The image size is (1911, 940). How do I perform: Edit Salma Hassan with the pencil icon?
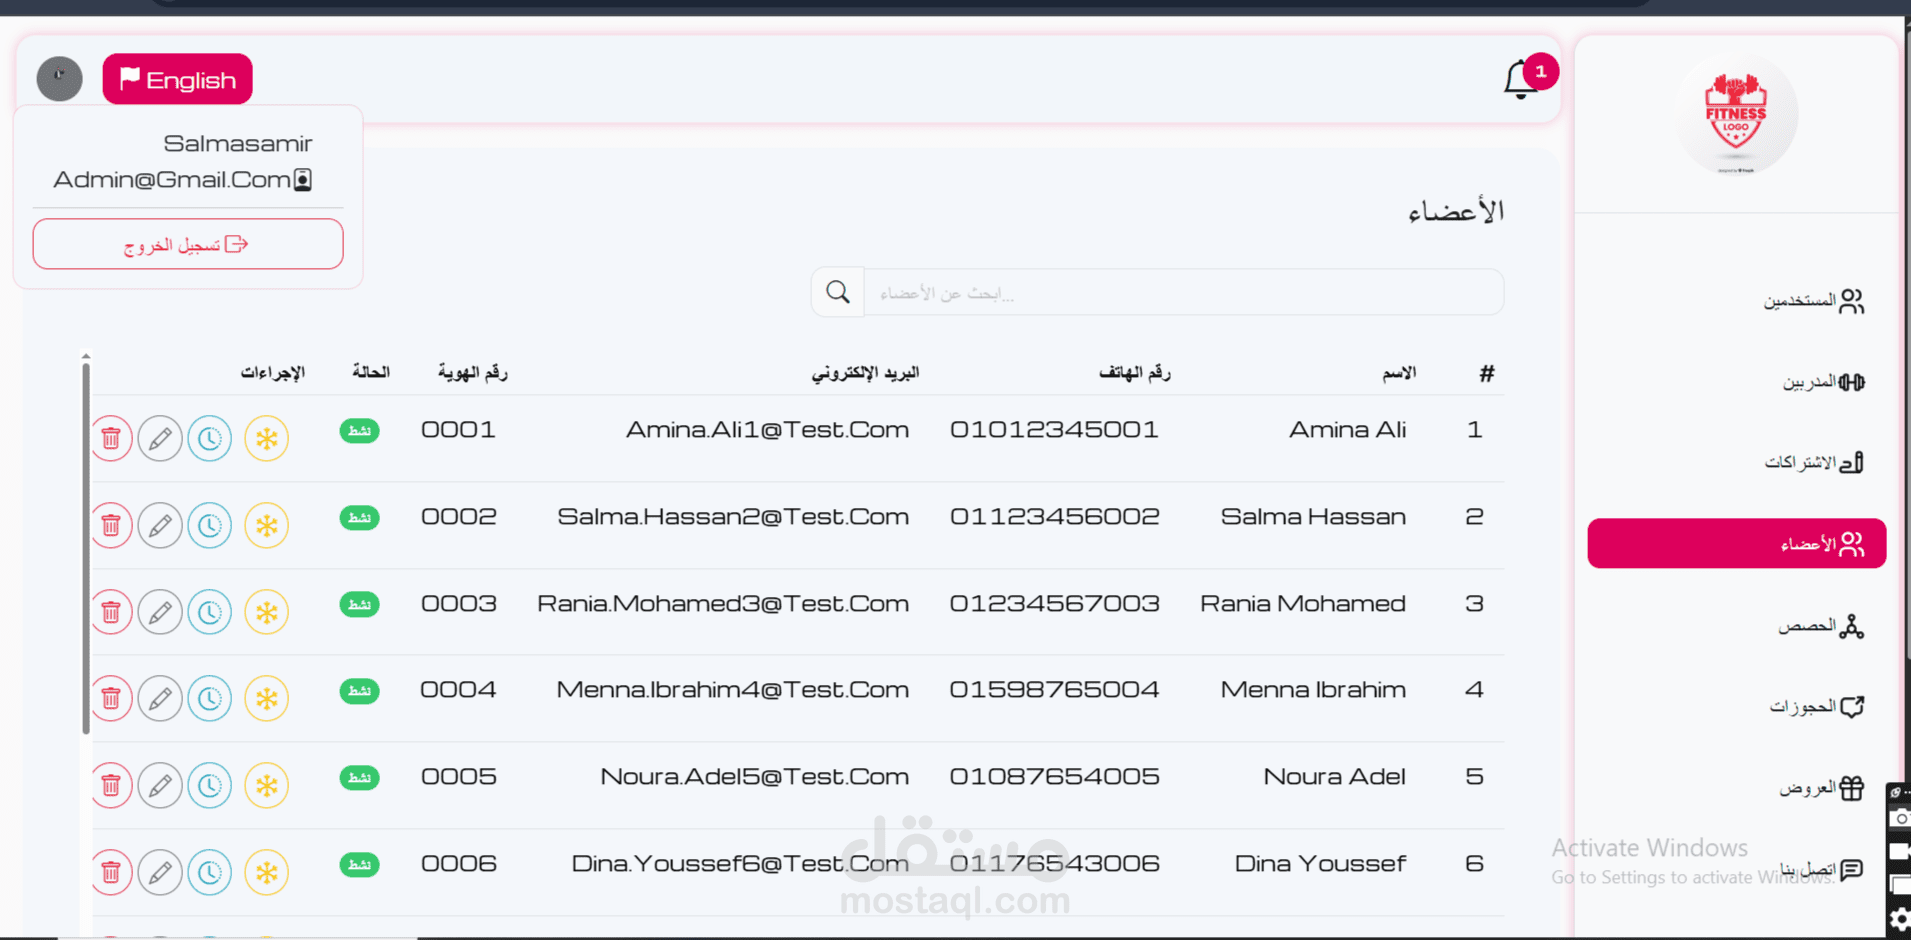point(160,525)
